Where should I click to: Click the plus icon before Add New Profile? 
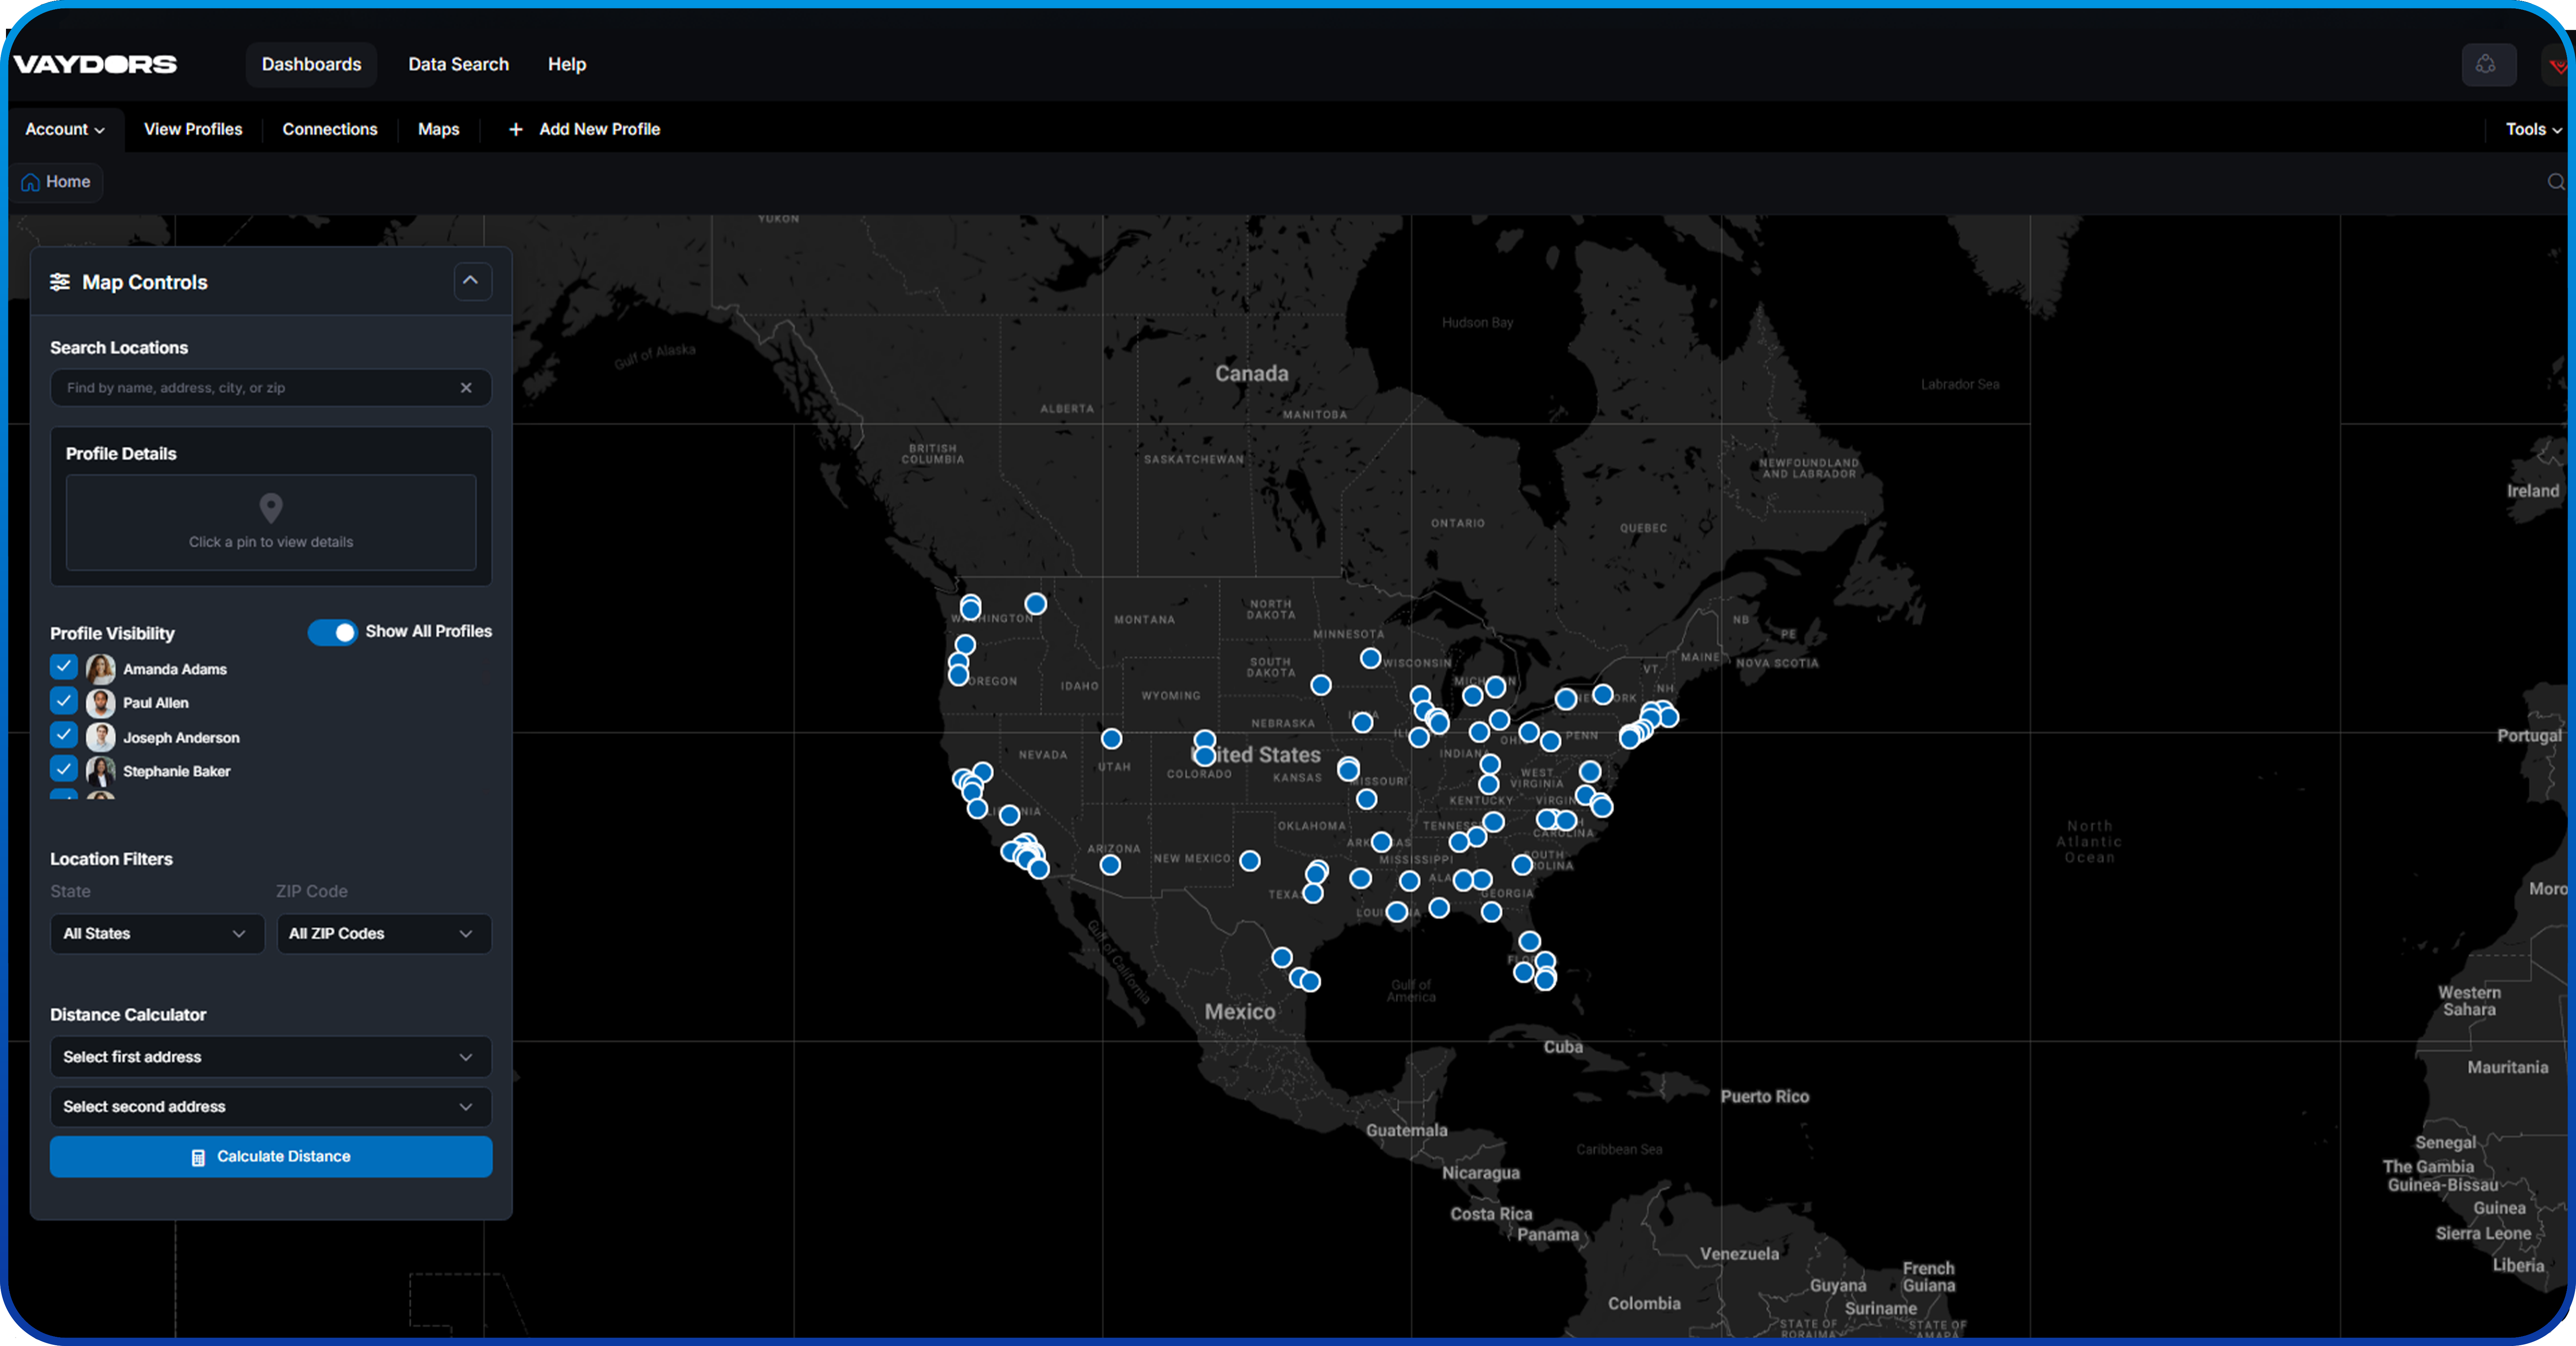516,130
